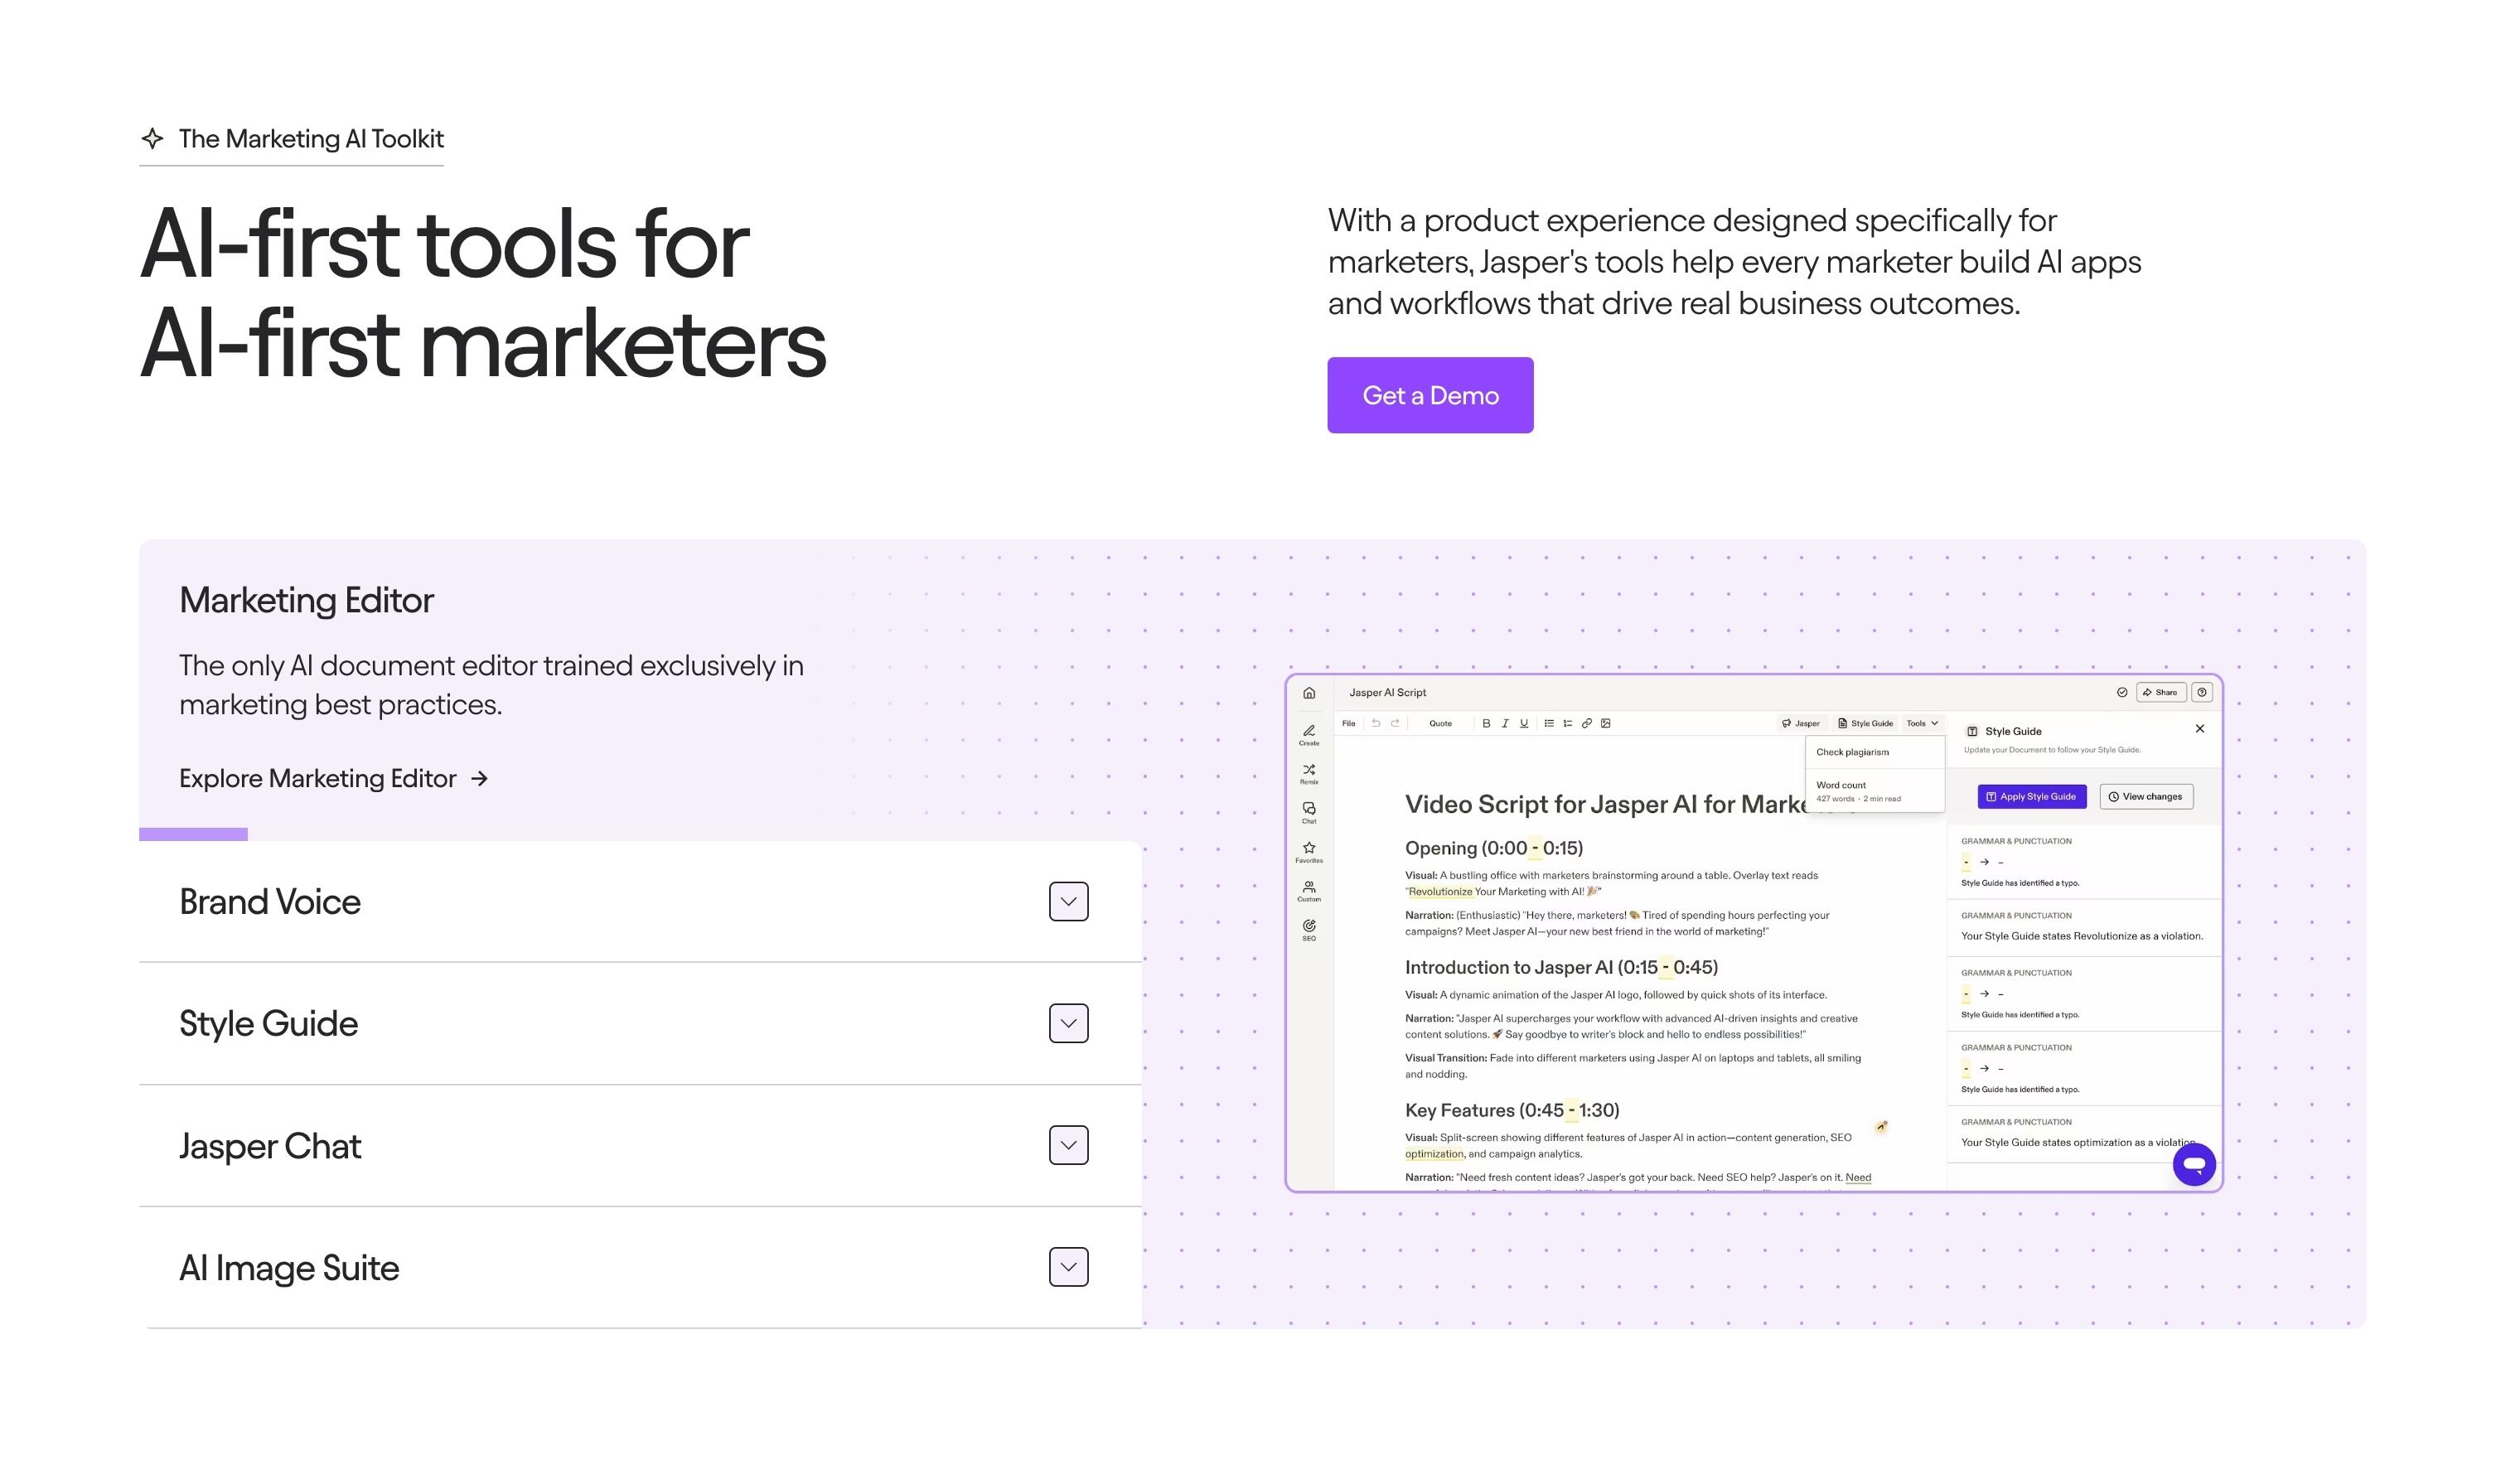Click the Brand Voice heading text
The height and width of the screenshot is (1484, 2506).
(270, 902)
